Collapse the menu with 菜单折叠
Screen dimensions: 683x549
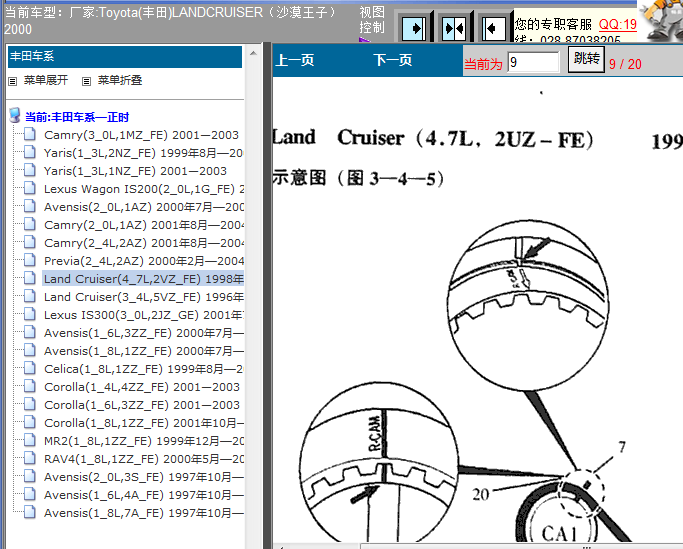120,80
